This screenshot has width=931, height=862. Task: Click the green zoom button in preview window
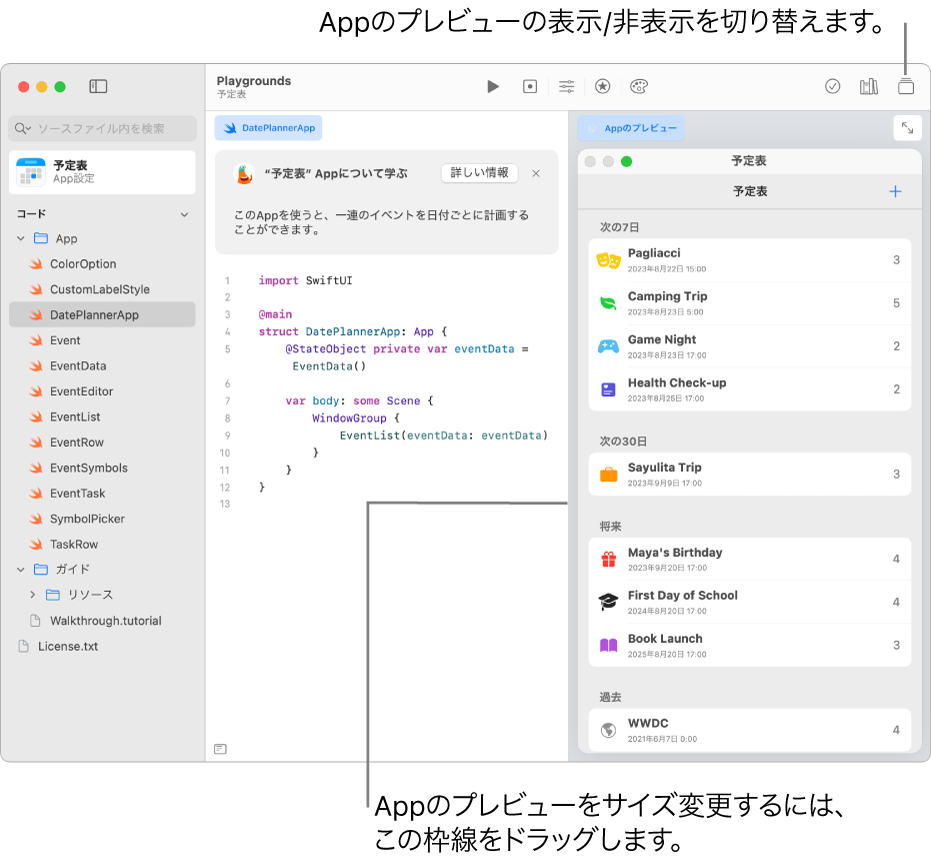tap(626, 161)
